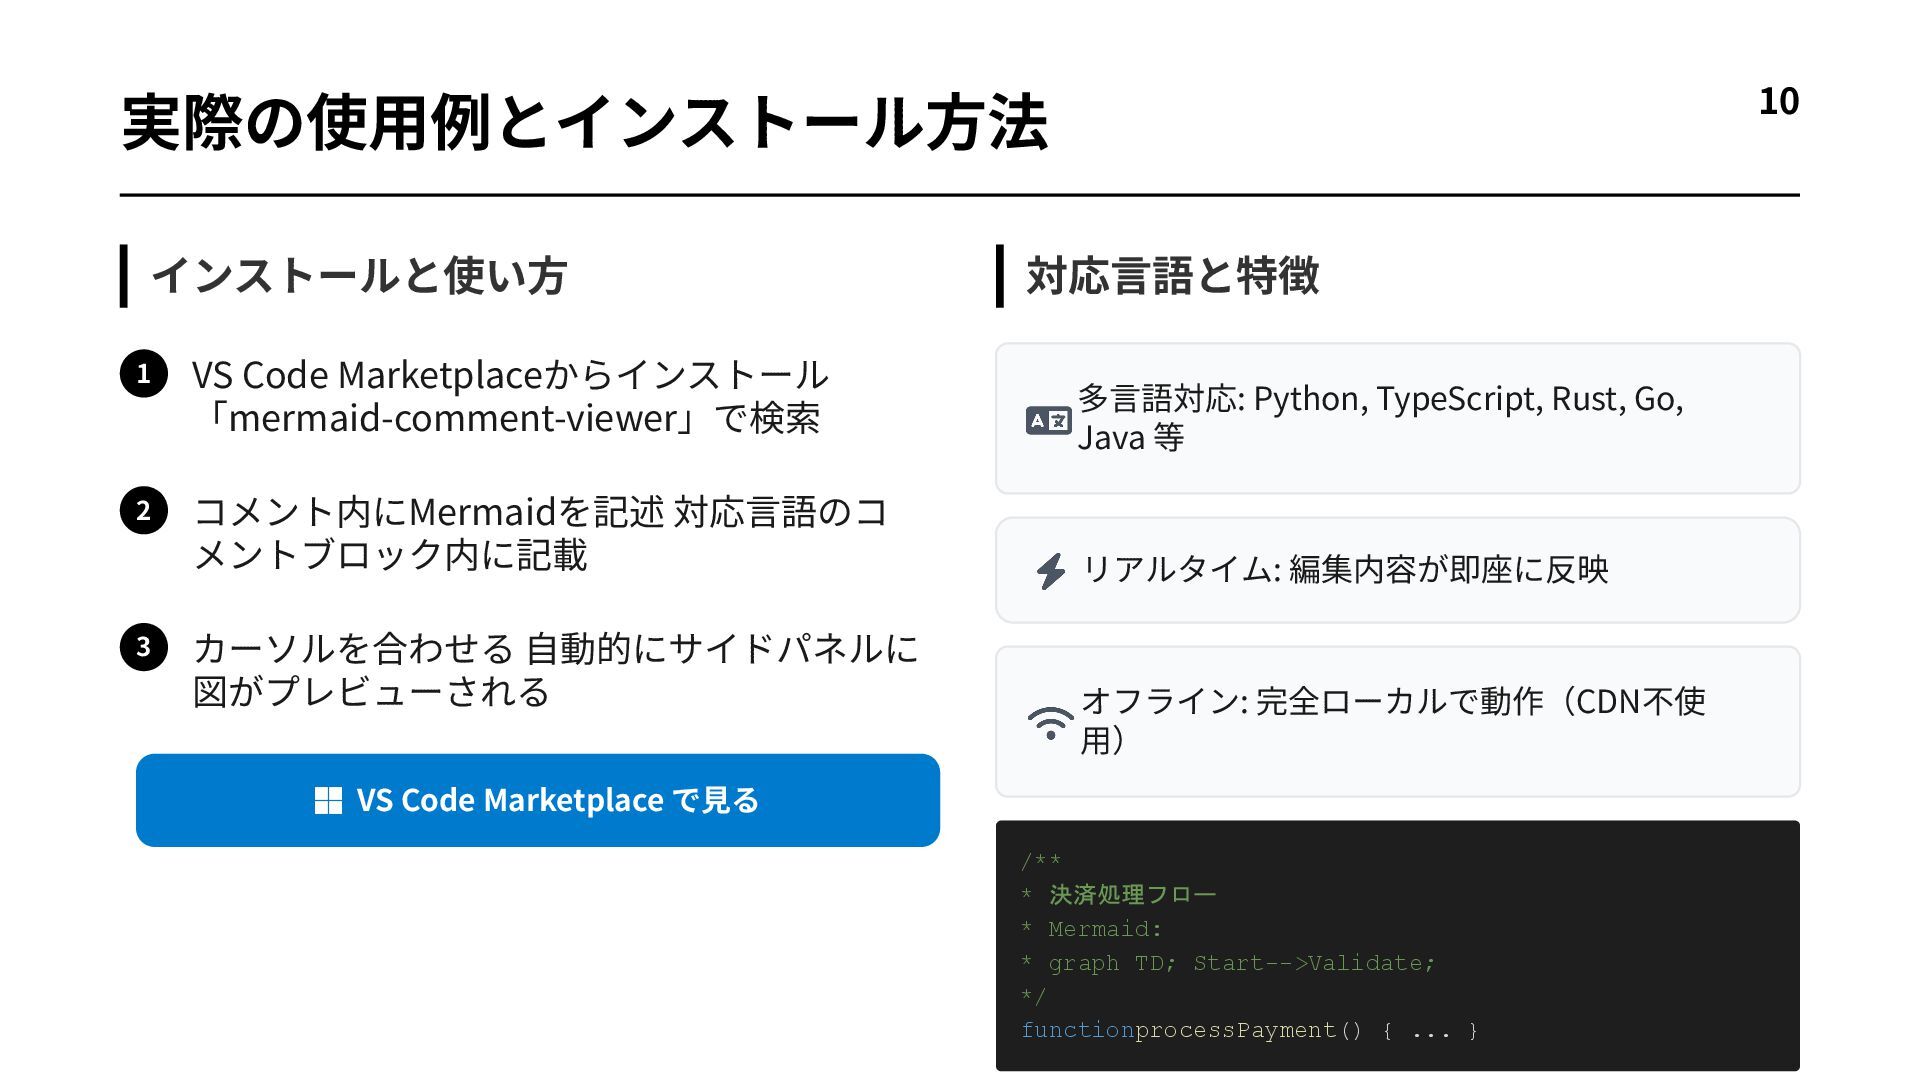Click the インストールと使い方 section heading
Viewport: 1920px width, 1080px height.
(x=359, y=276)
